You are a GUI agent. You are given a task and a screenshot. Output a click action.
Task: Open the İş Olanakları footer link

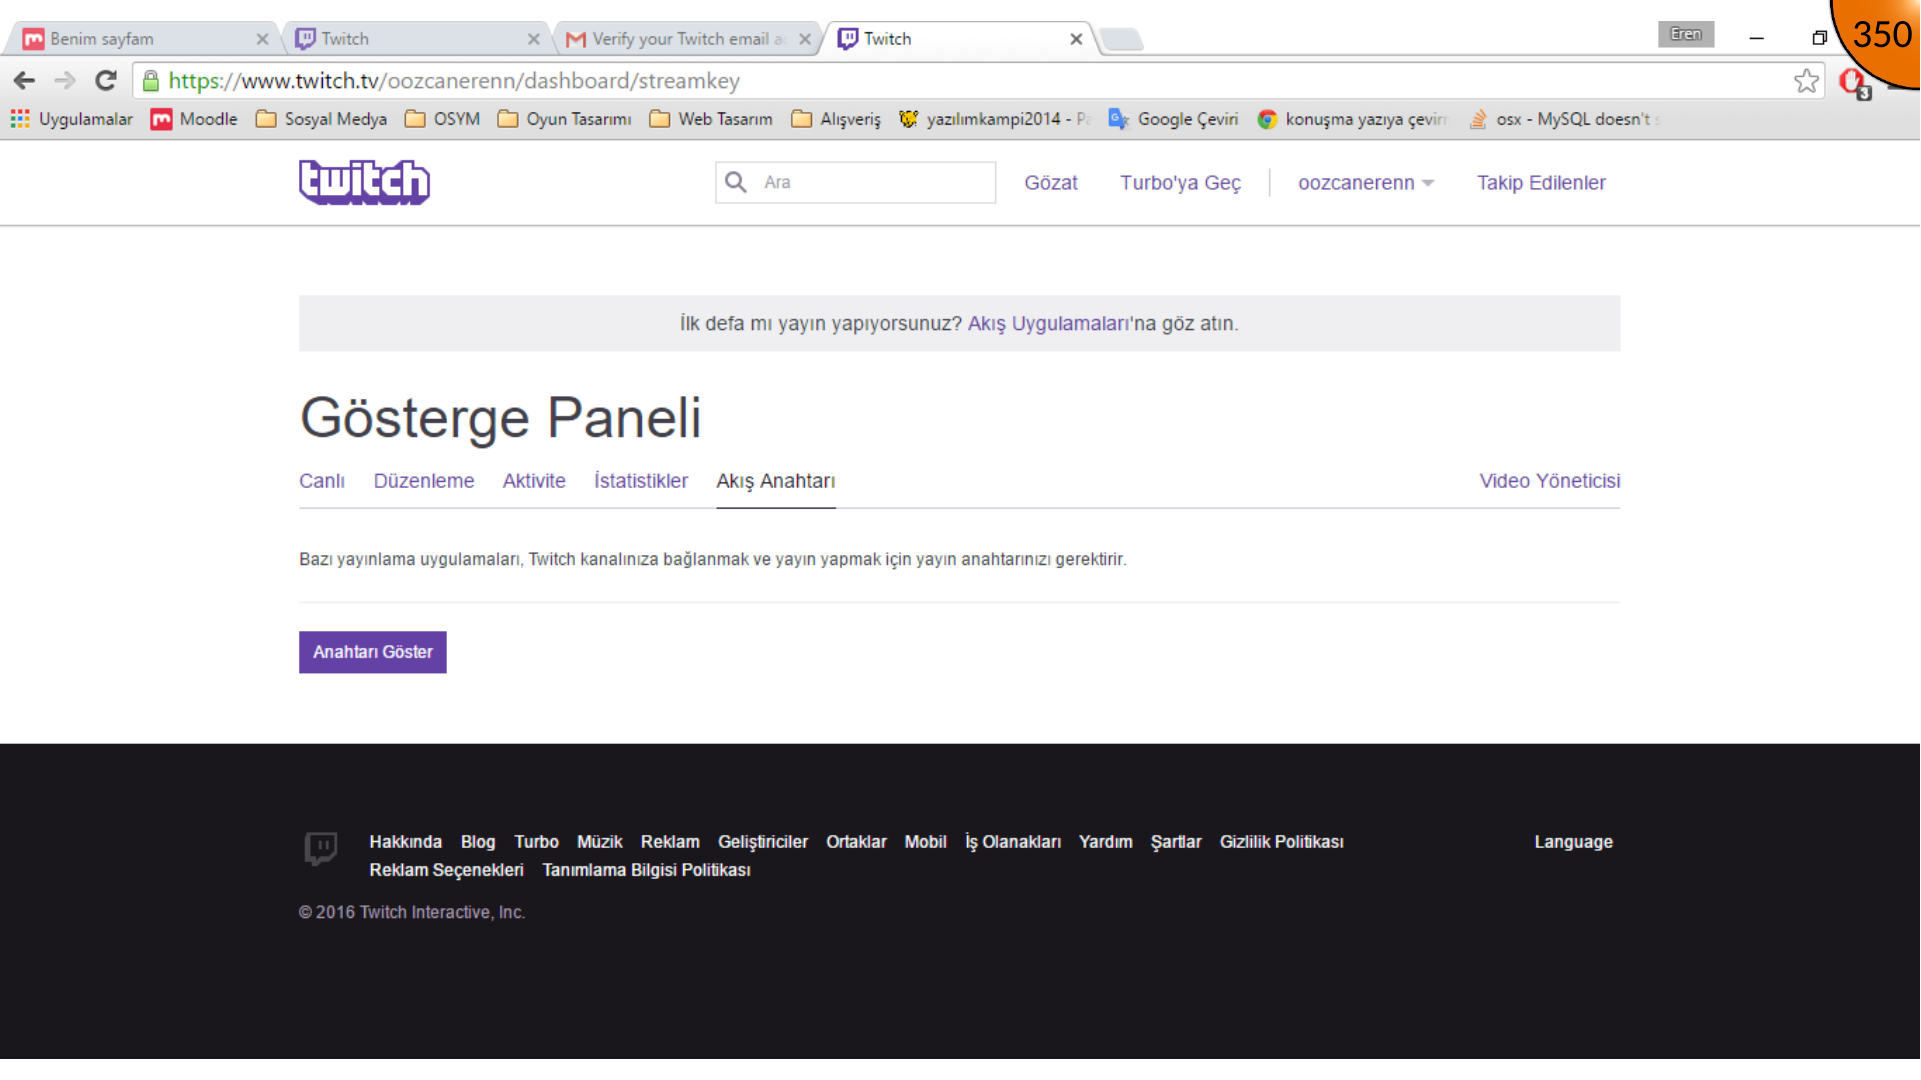tap(1013, 842)
